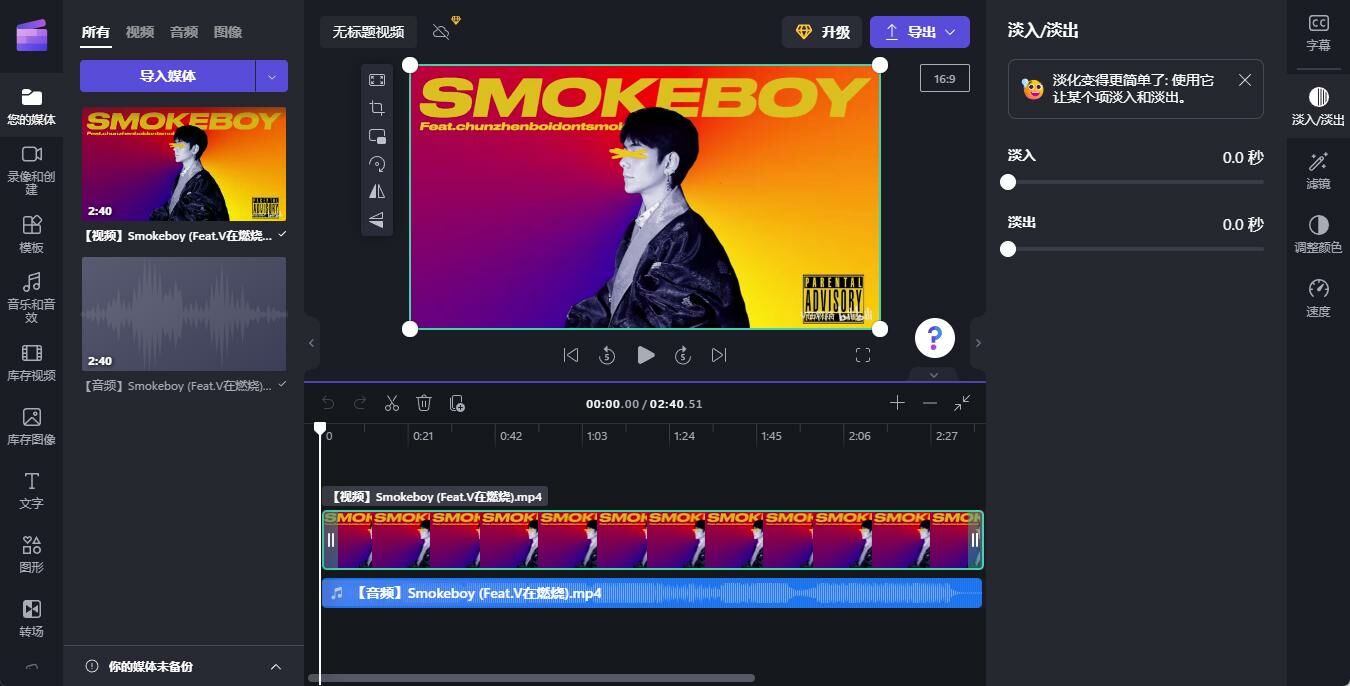Click the 升级 (Upgrade) button

(822, 32)
